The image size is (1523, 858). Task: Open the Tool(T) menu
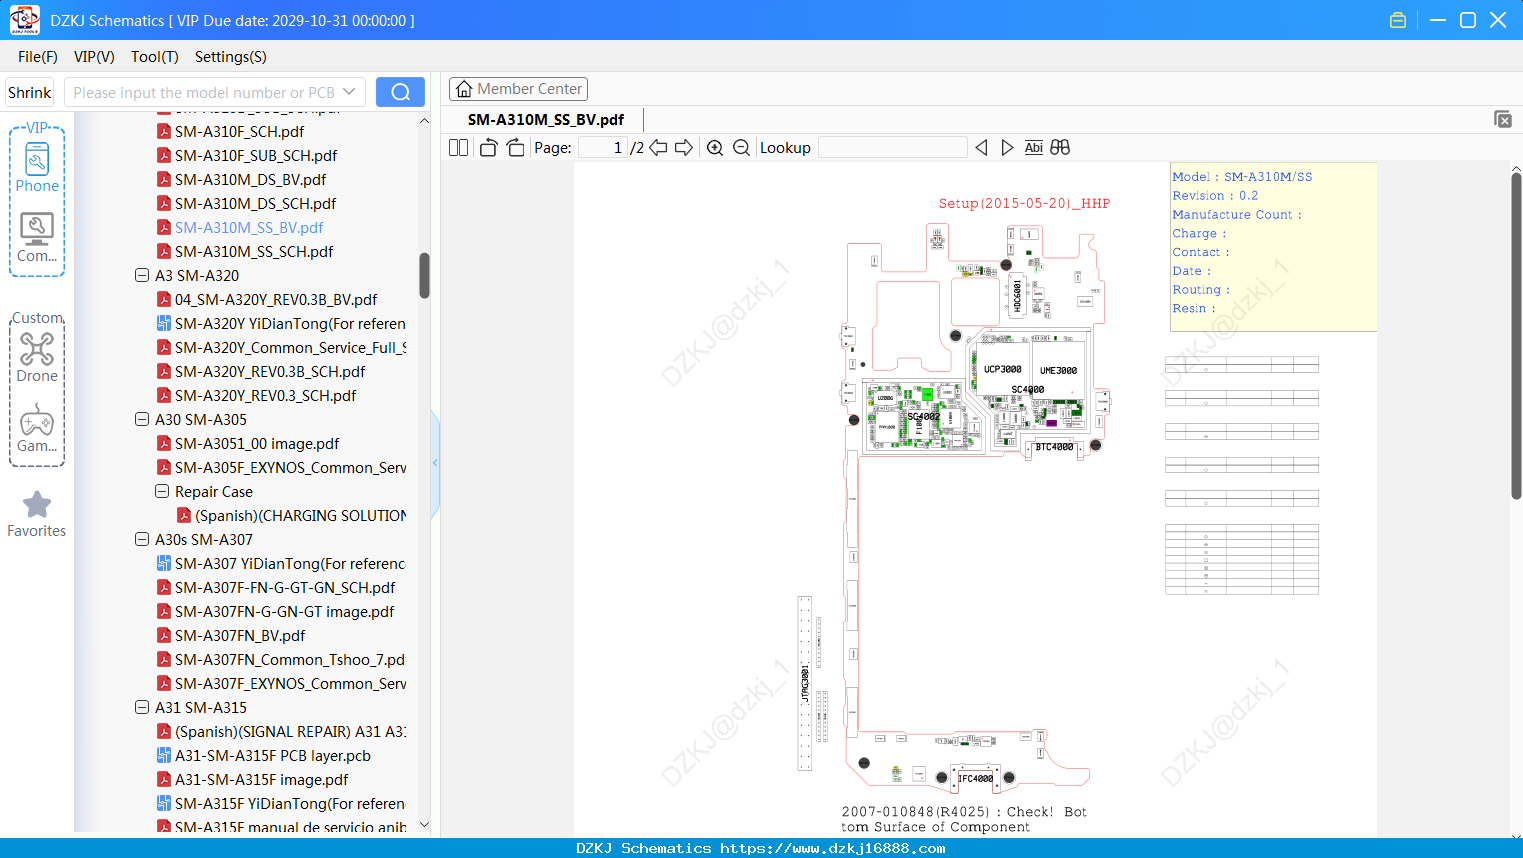point(155,57)
